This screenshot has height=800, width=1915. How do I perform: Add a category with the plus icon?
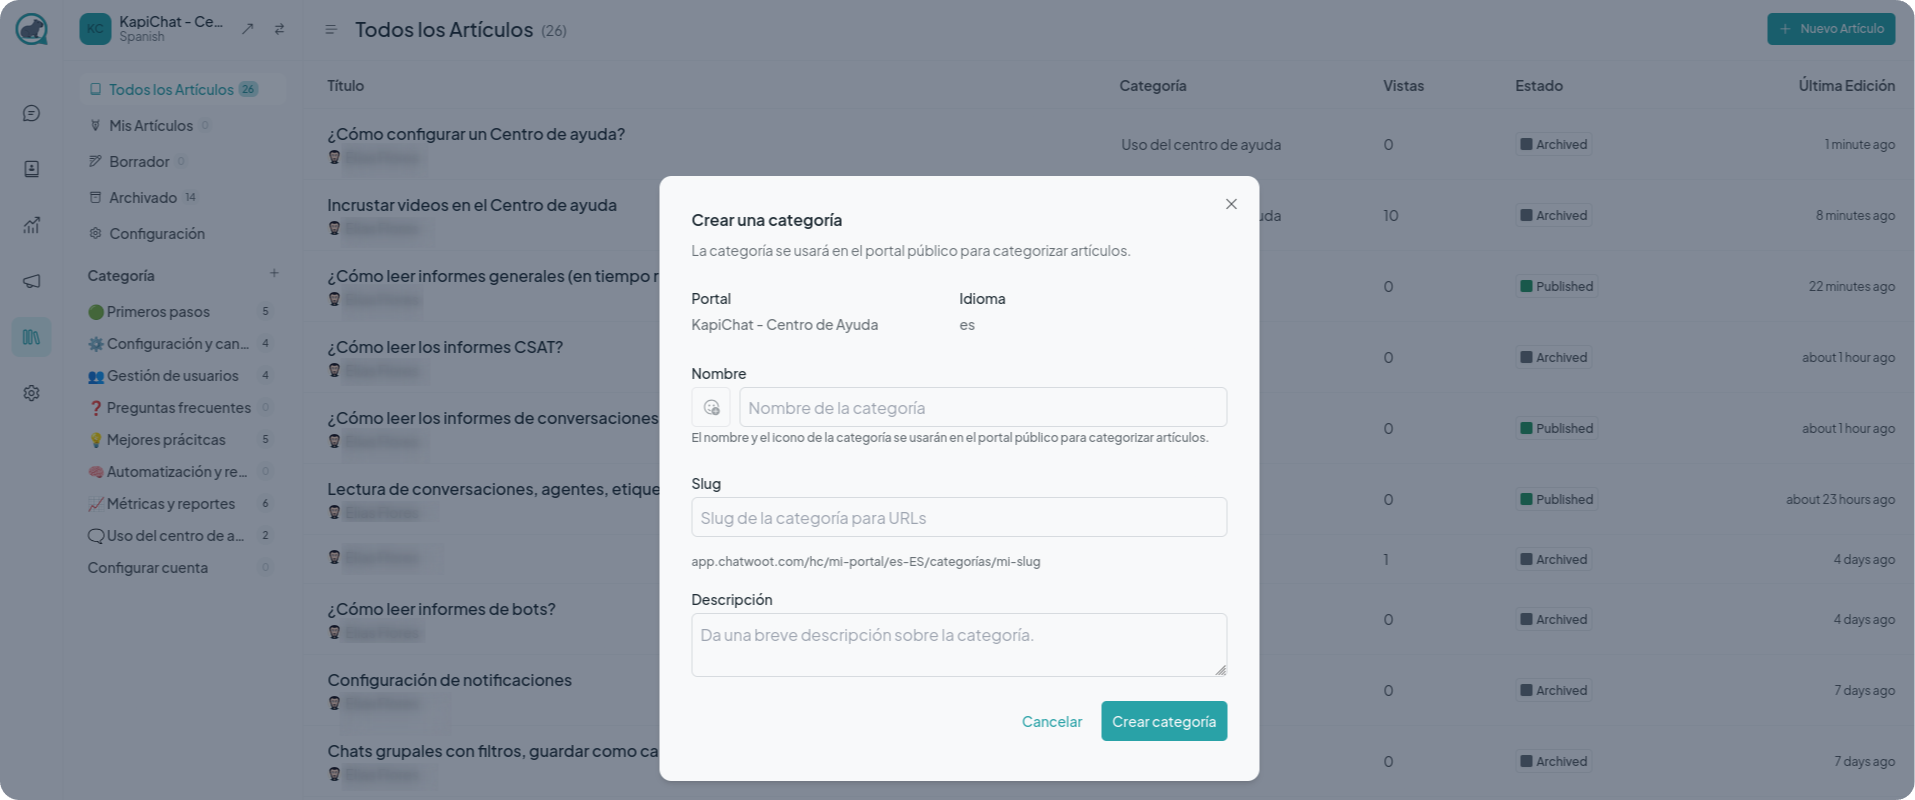[274, 274]
